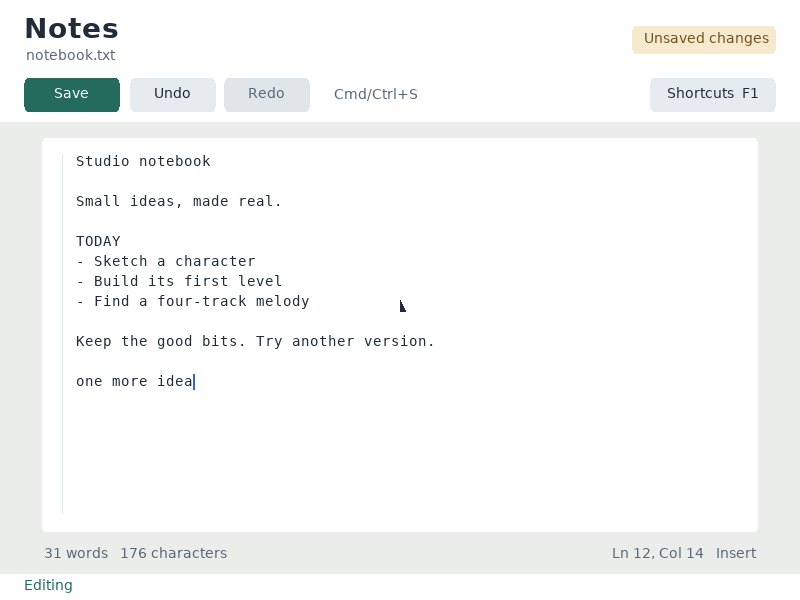Screen dimensions: 800x600
Task: Click the '- Sketch a character' line
Action: click(166, 261)
